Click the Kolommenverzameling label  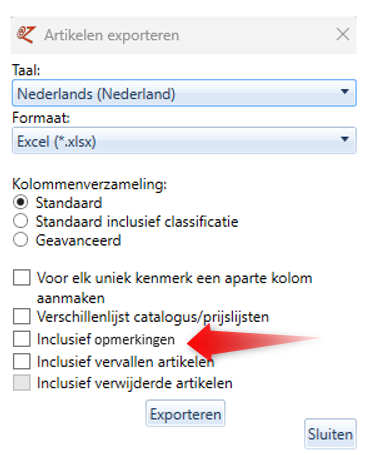click(89, 184)
